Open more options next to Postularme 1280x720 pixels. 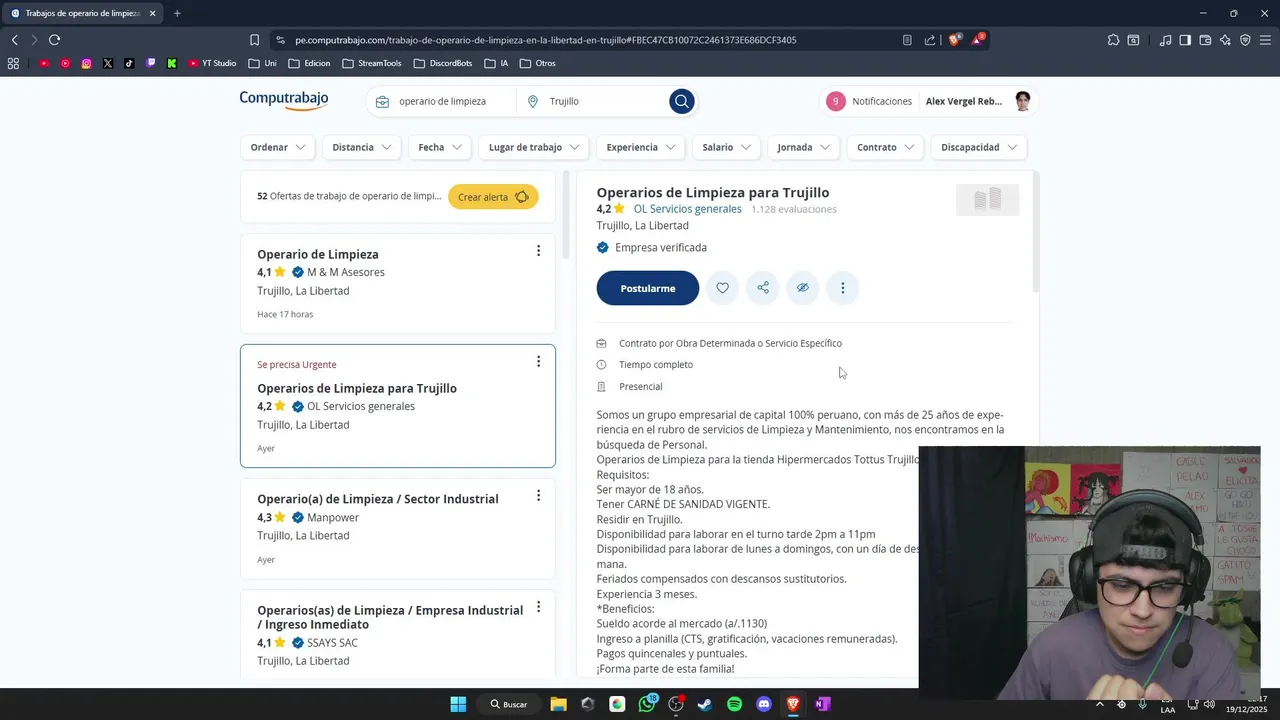coord(842,288)
